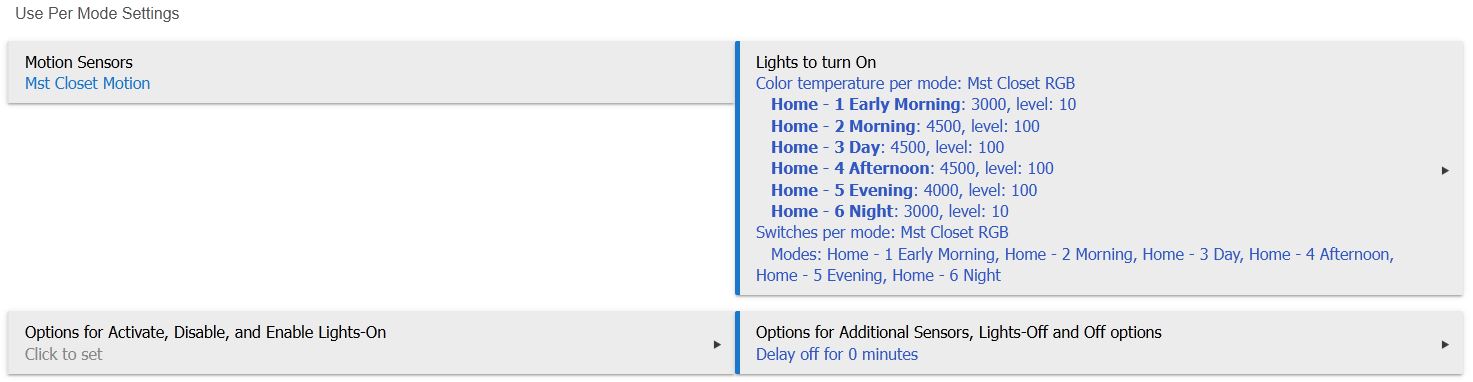The height and width of the screenshot is (382, 1473).
Task: Select the Home - 4 Afternoon row
Action: coord(912,169)
